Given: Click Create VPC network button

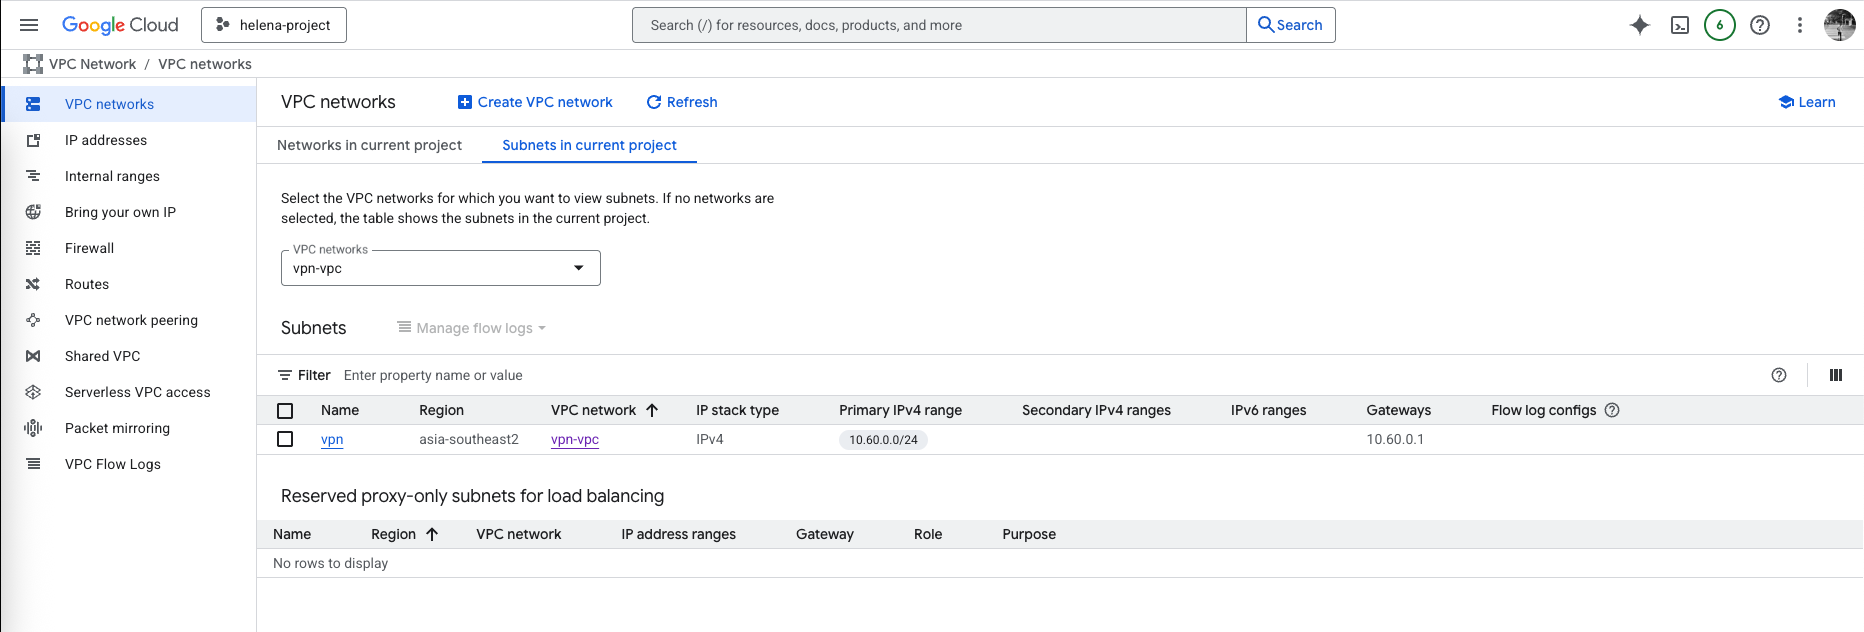Looking at the screenshot, I should (535, 102).
